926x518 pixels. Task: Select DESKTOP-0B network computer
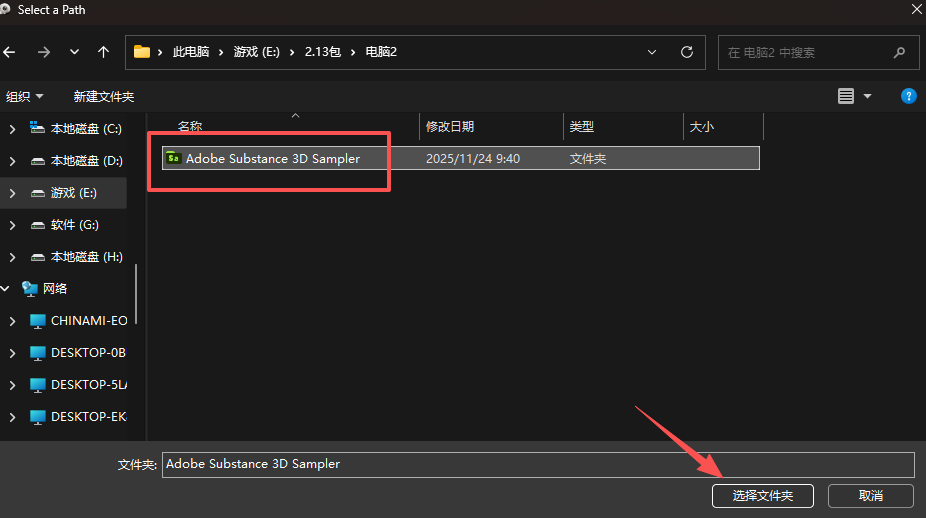(78, 353)
